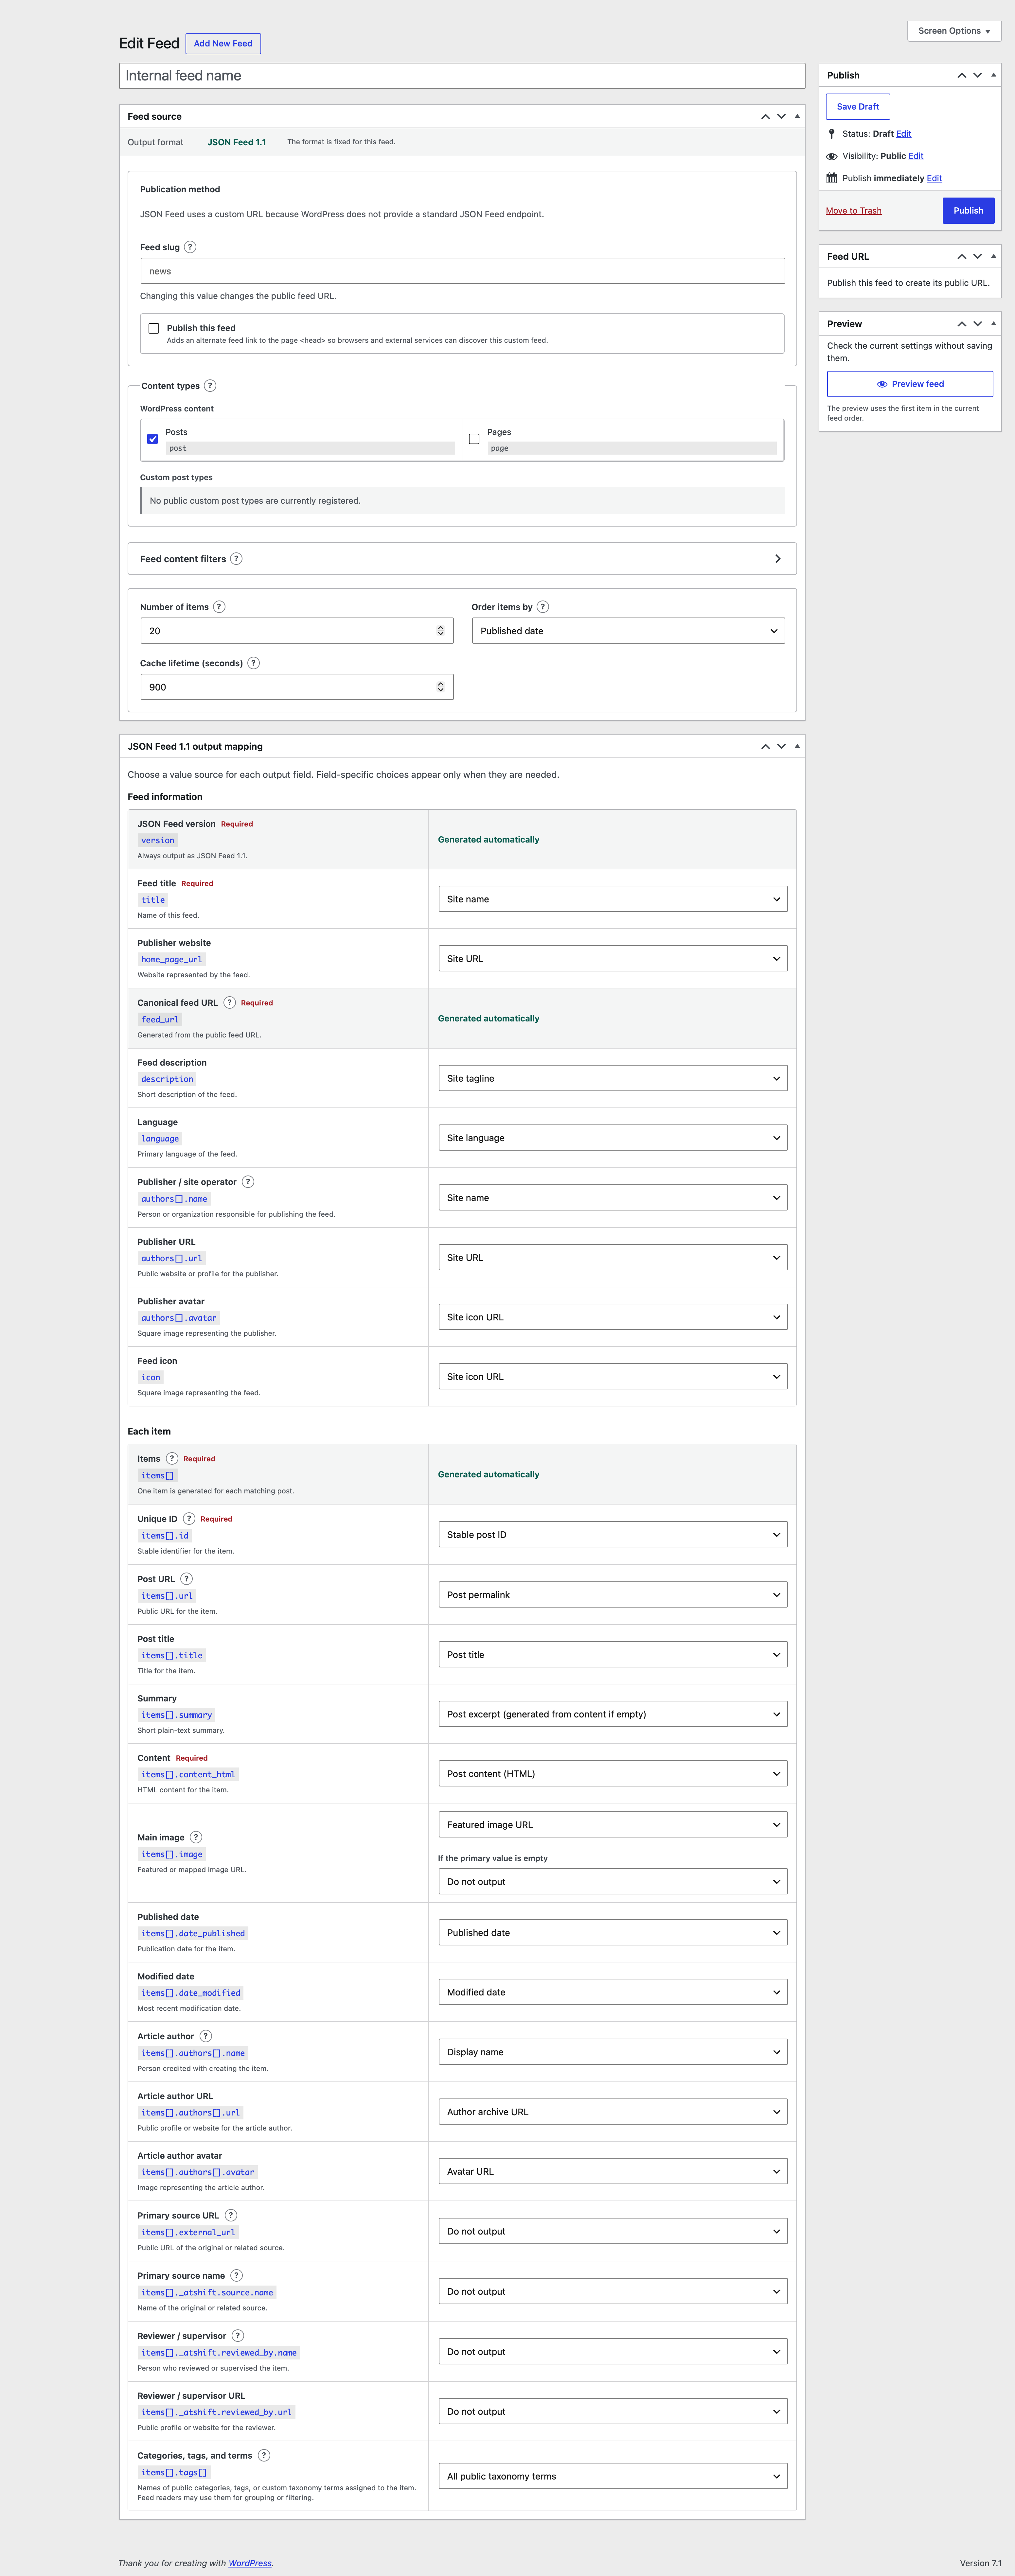This screenshot has height=2576, width=1015.
Task: Enable Publish this feed checkbox
Action: (154, 328)
